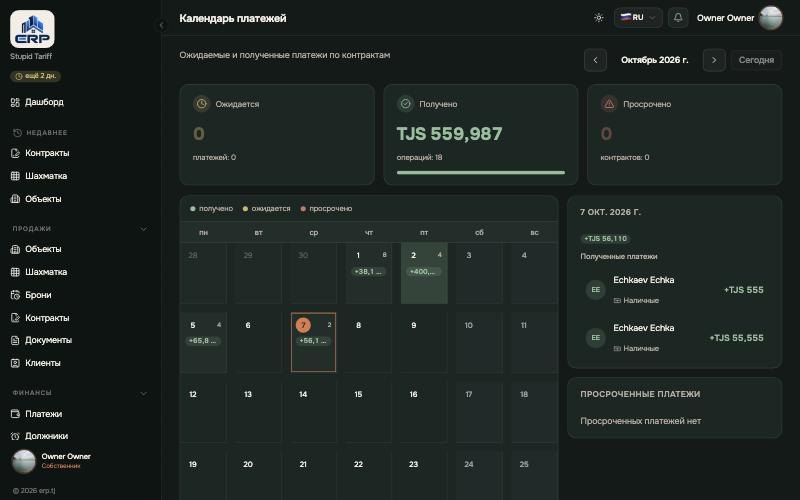Collapse the Финансы section chevron
This screenshot has height=500, width=800.
(x=144, y=393)
